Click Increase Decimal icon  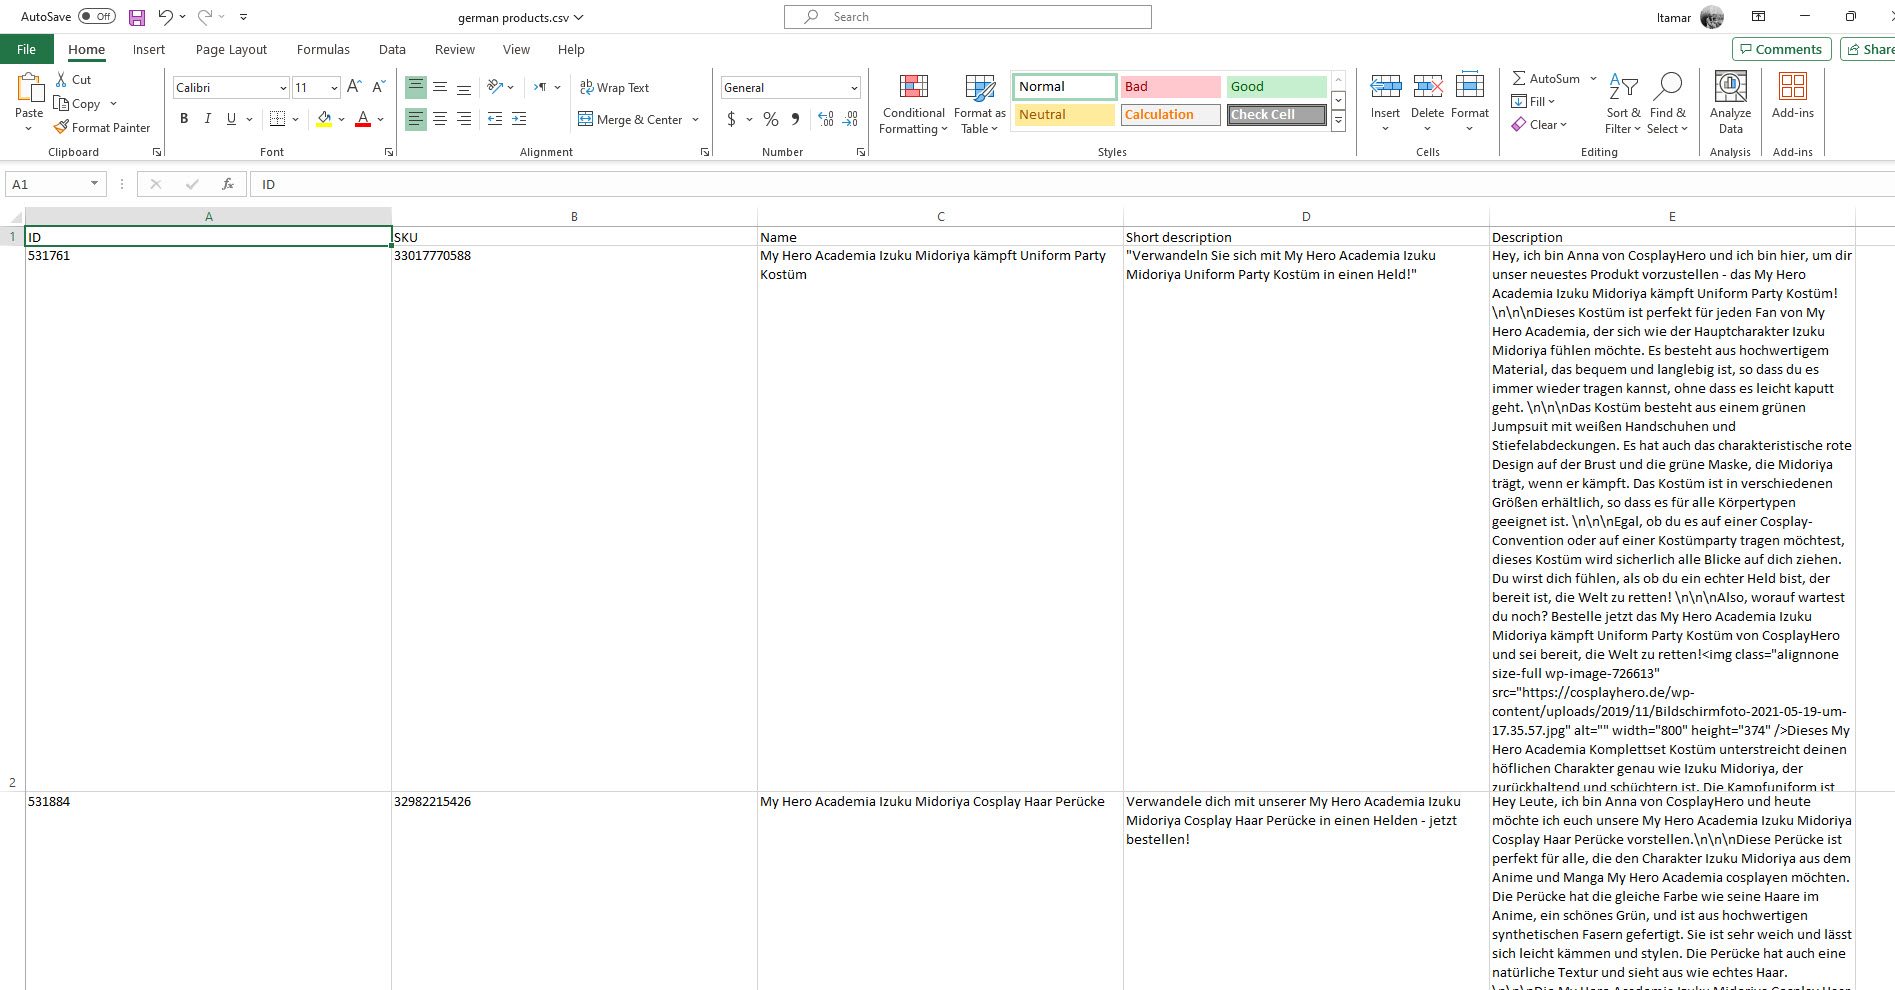[x=826, y=119]
